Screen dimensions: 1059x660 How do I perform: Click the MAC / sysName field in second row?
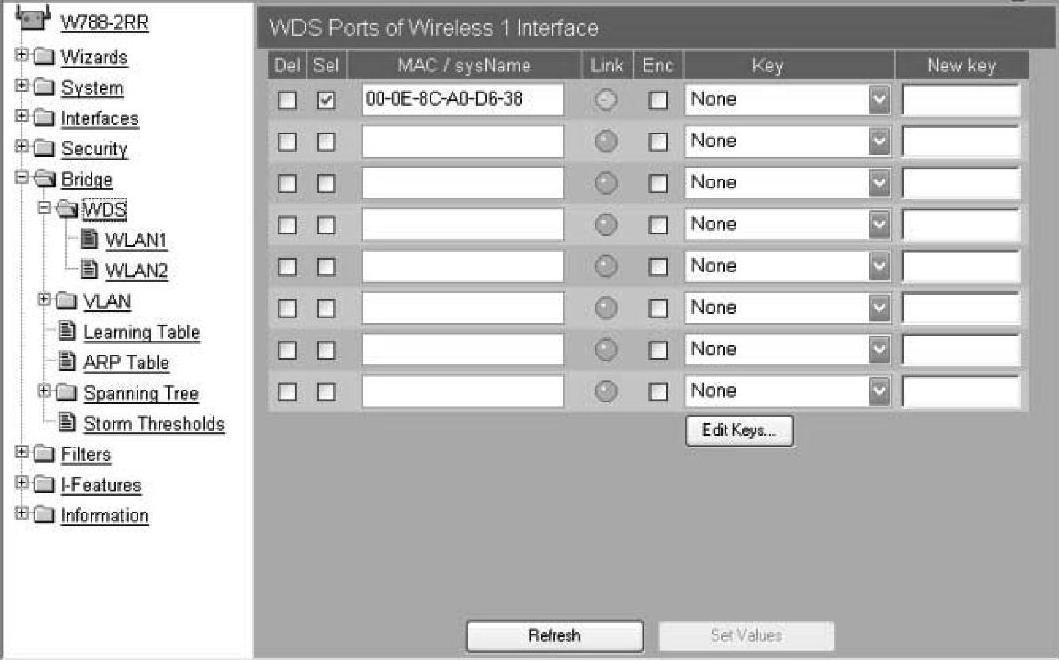point(462,142)
